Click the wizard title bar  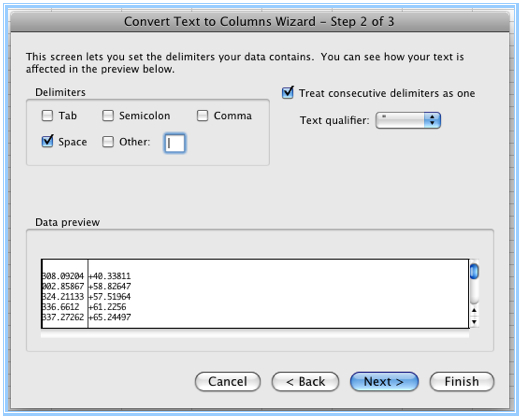coord(259,22)
